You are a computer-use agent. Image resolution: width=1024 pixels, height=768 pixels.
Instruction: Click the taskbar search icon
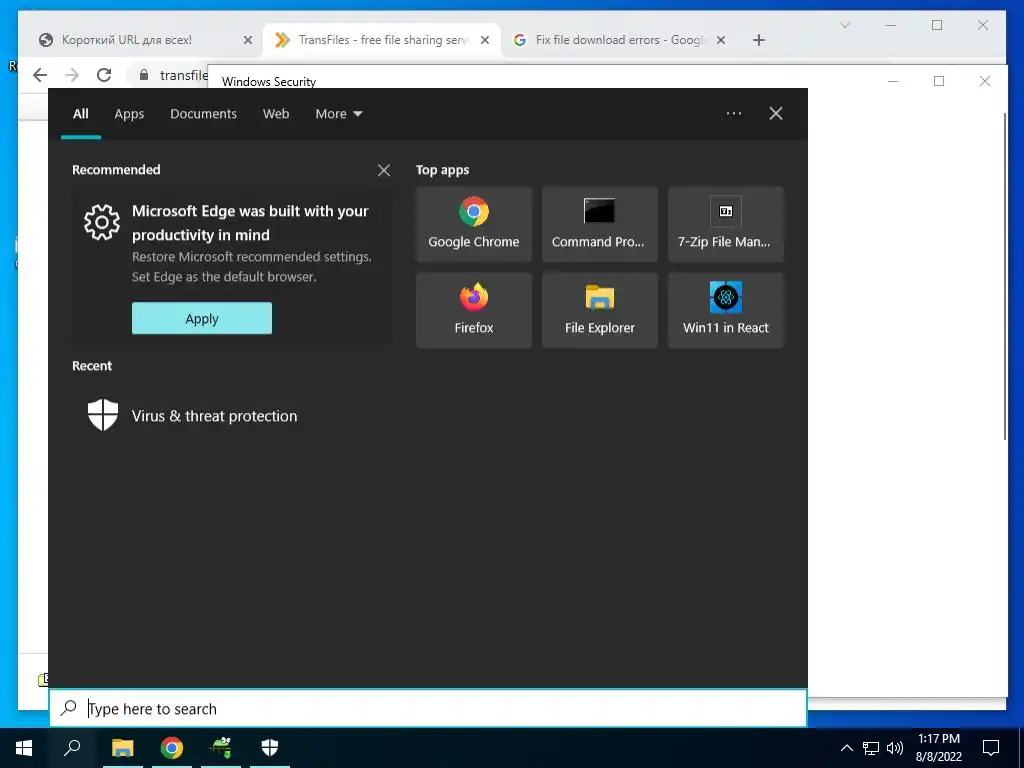tap(72, 748)
